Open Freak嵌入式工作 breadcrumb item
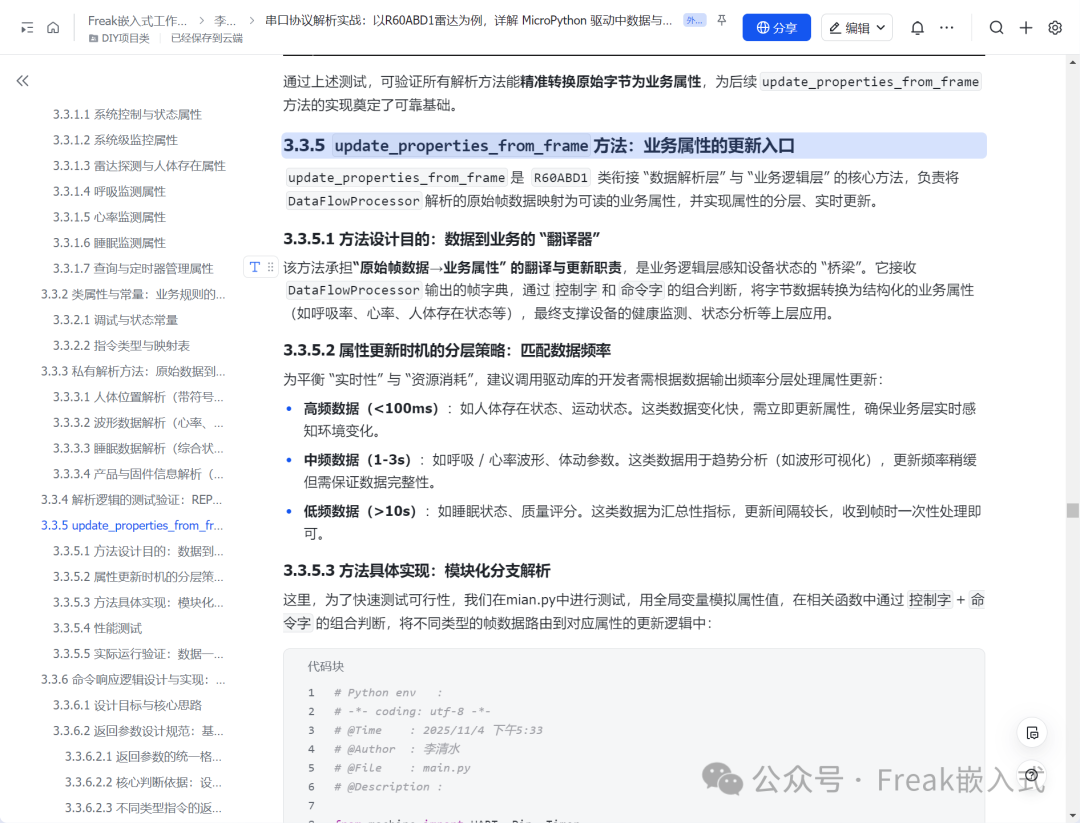1080x823 pixels. click(x=137, y=21)
